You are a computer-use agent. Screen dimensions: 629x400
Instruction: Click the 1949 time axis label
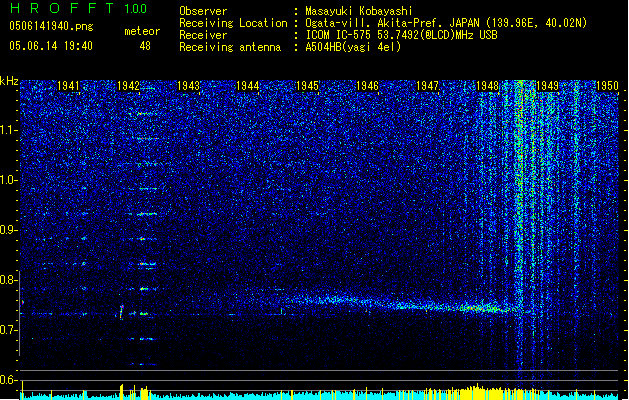click(547, 85)
